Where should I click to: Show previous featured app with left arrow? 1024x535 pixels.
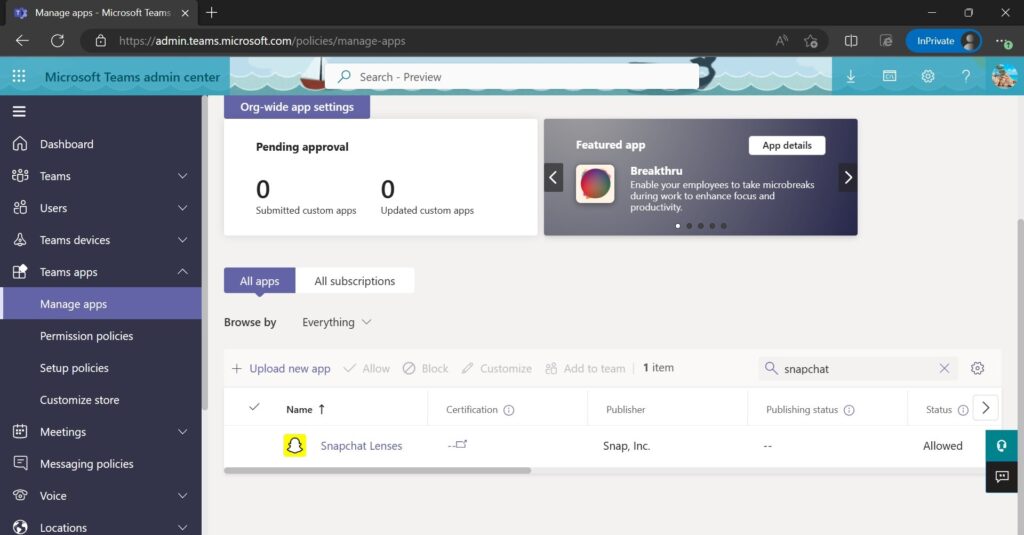[x=553, y=178]
